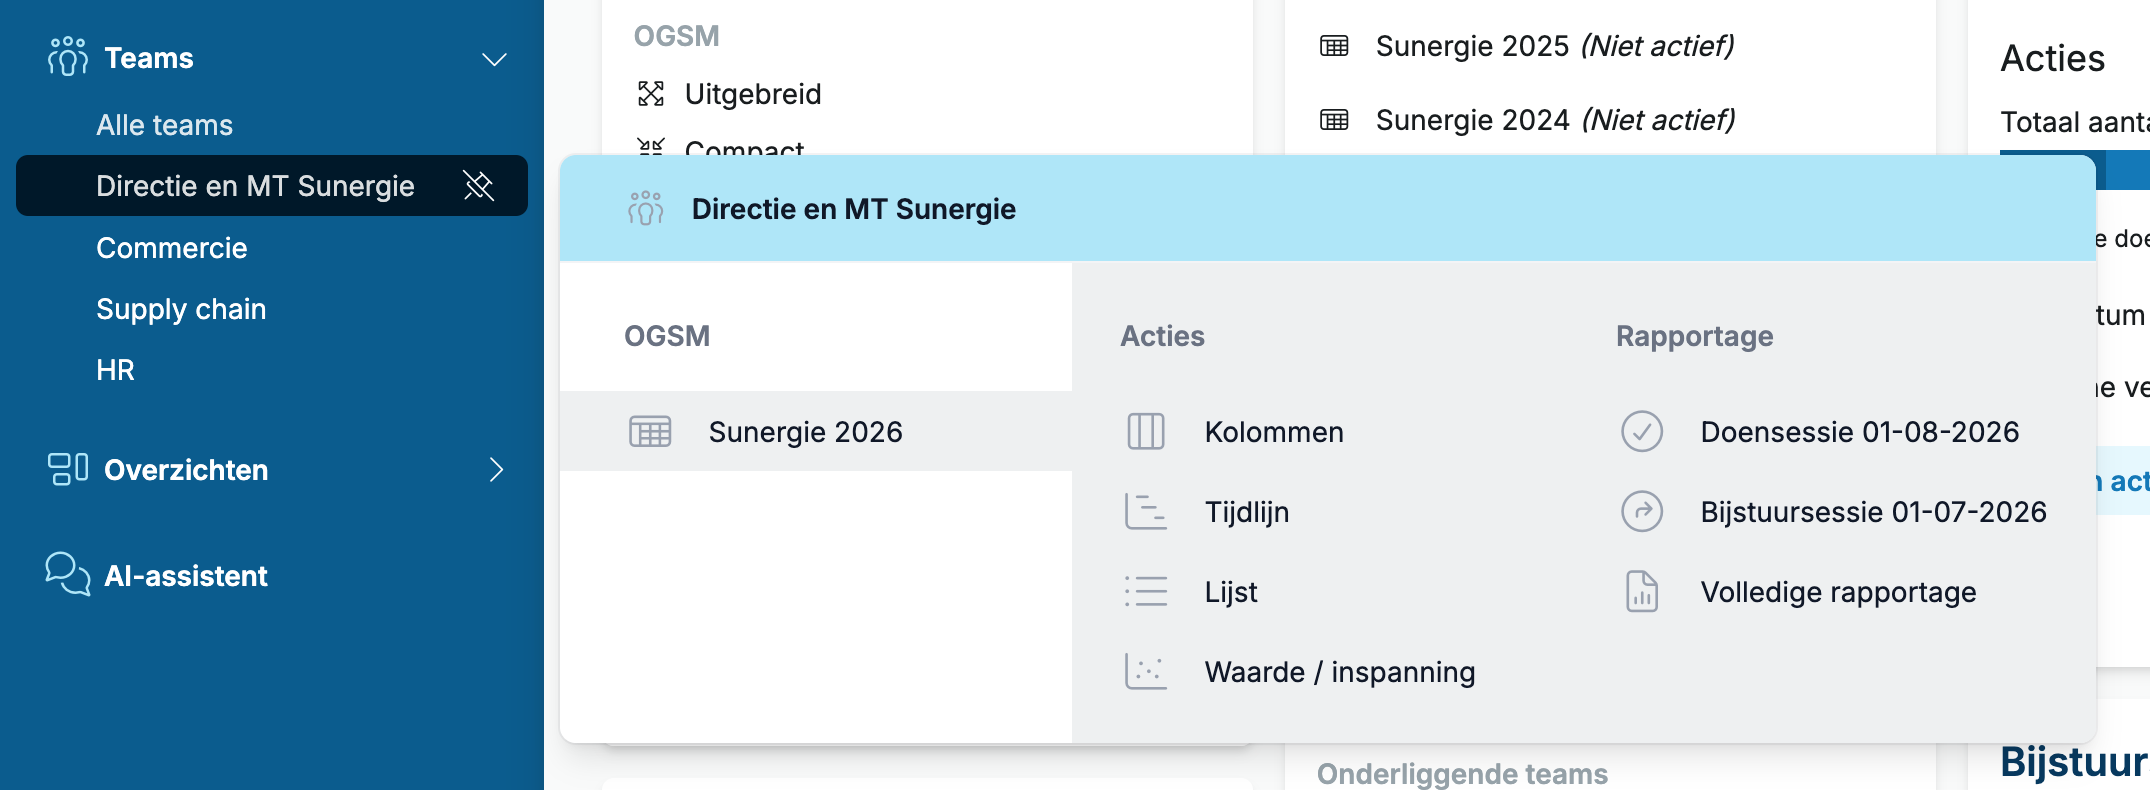Click the Kolommen columns icon
Viewport: 2150px width, 790px height.
click(1146, 431)
